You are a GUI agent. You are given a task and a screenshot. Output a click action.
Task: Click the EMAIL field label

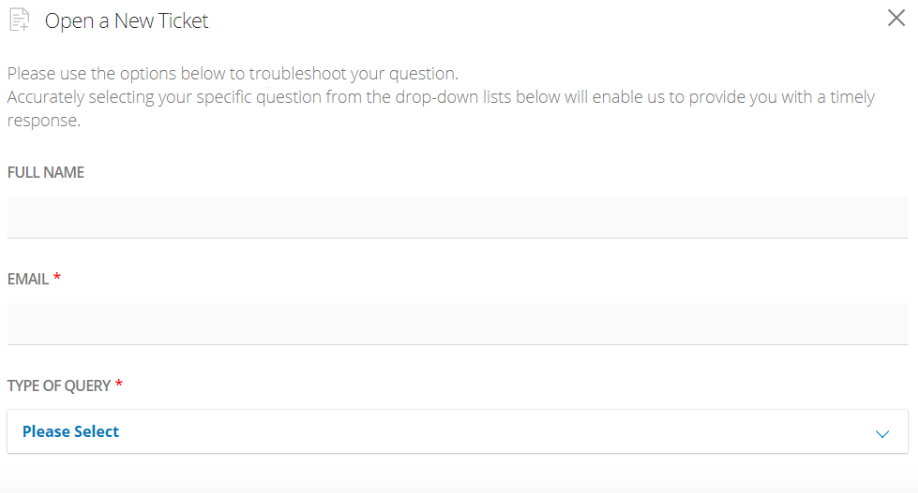coord(28,279)
